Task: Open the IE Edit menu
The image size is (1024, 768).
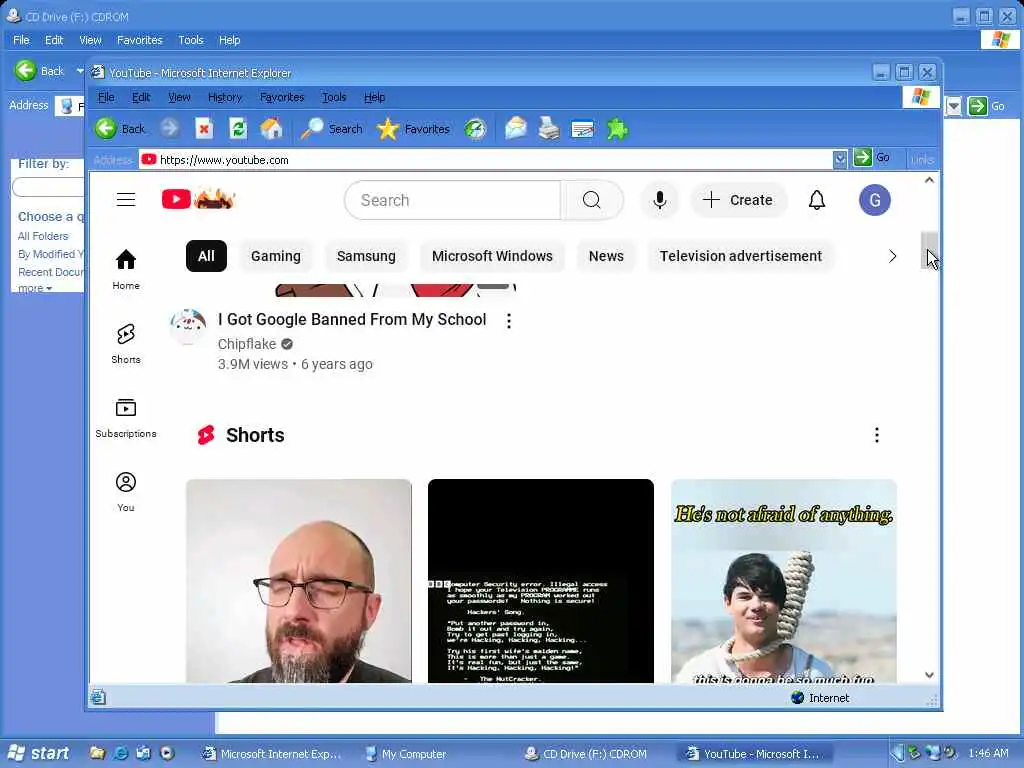Action: coord(141,97)
